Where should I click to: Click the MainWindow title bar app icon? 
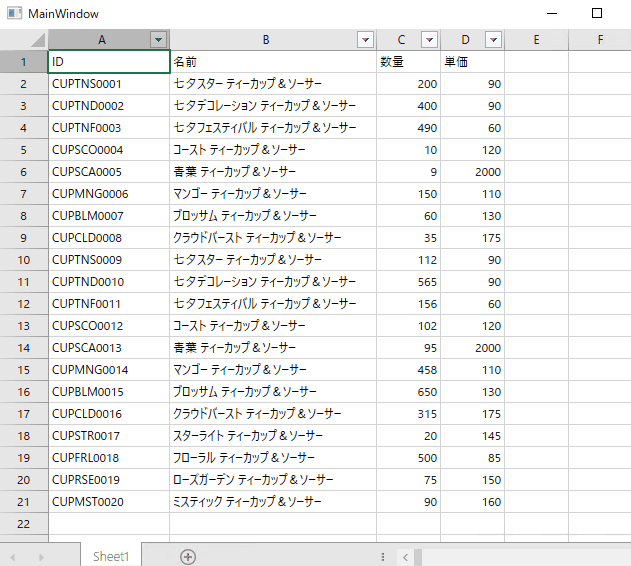[x=14, y=13]
